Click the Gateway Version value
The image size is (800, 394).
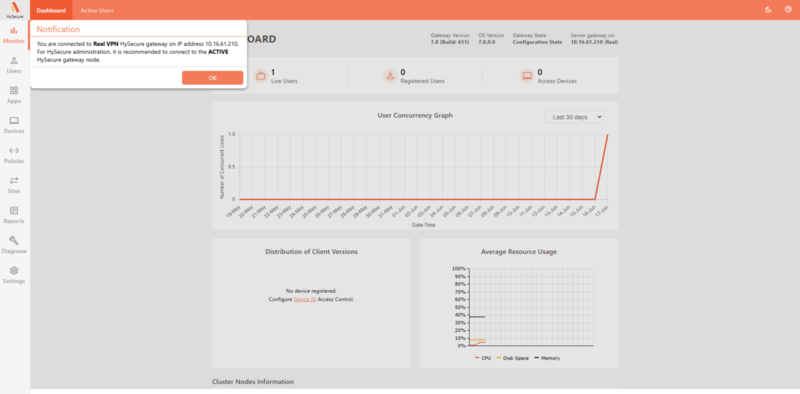click(449, 42)
